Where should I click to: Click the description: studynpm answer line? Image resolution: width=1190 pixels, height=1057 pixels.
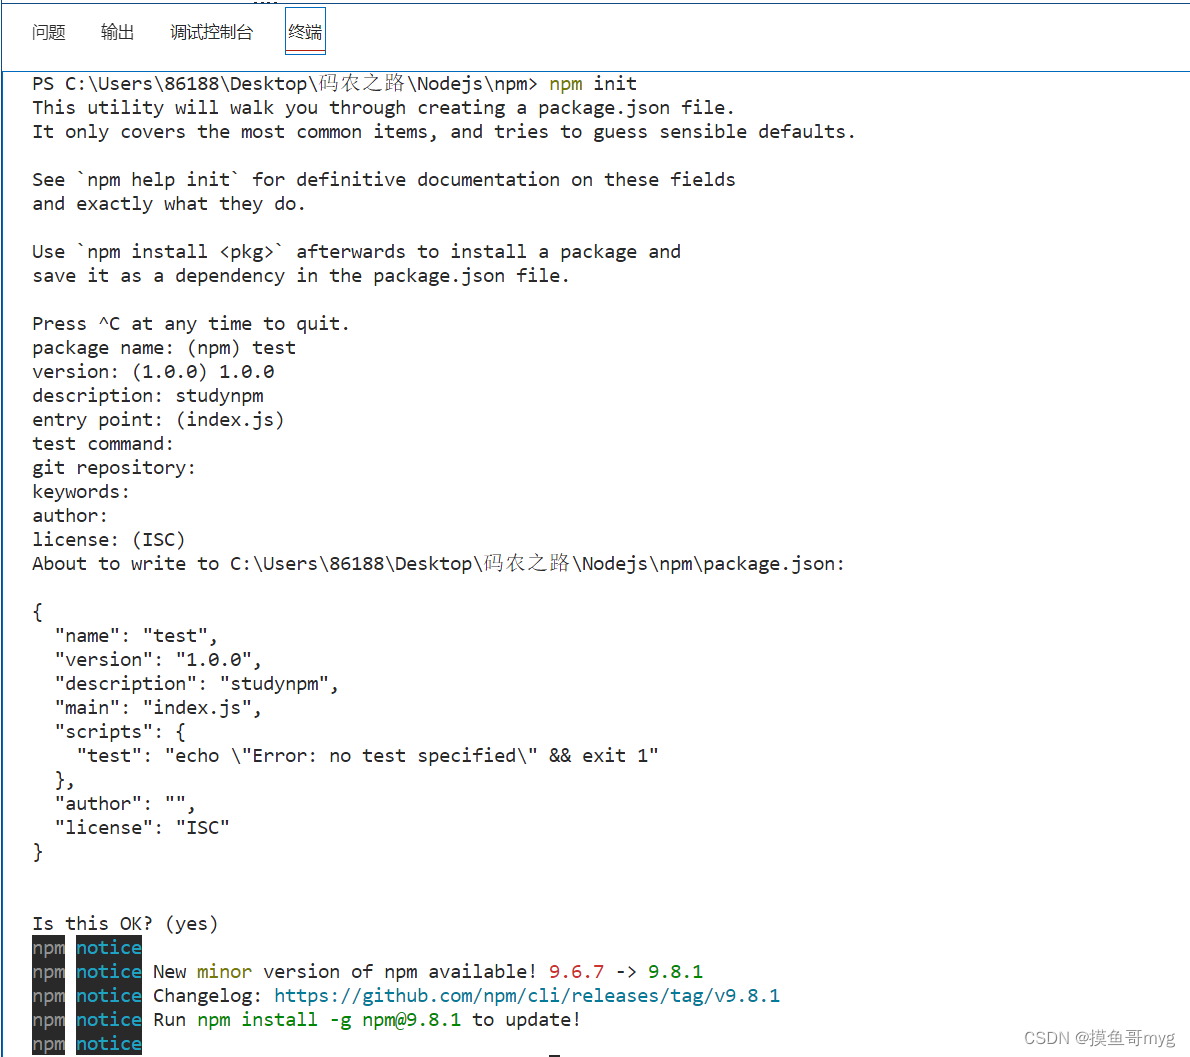click(147, 395)
